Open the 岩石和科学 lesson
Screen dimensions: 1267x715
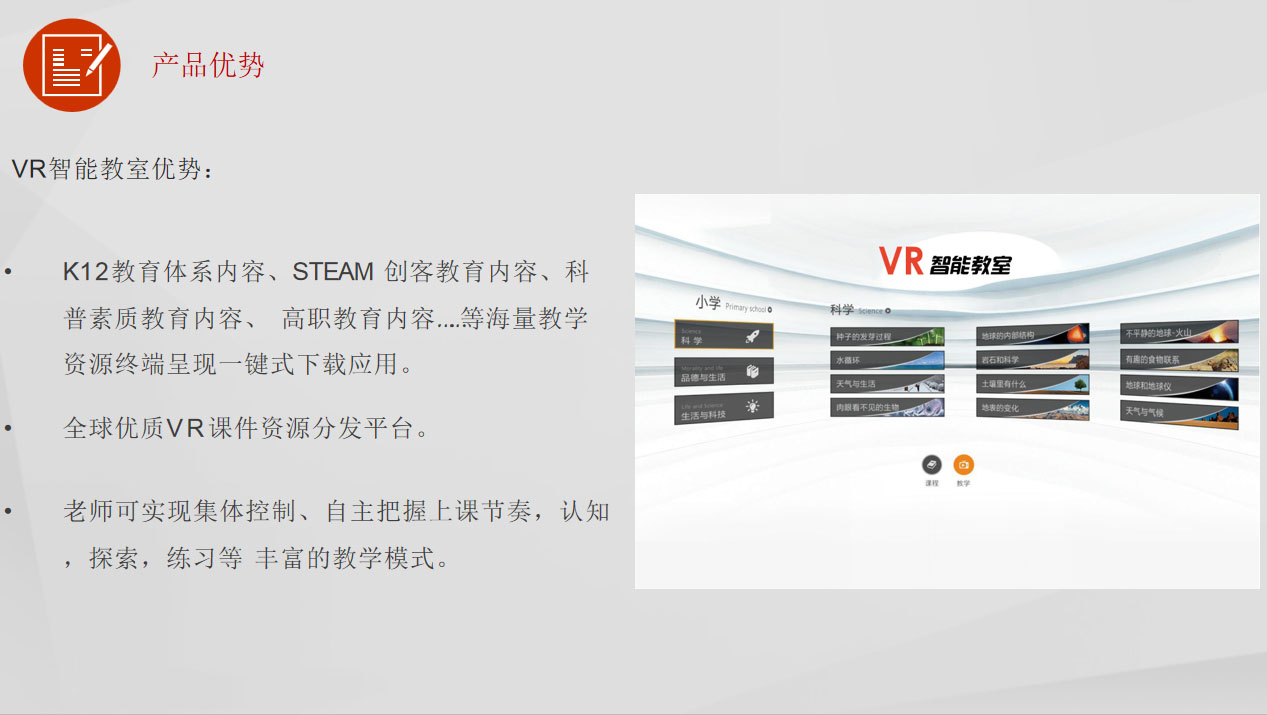1032,360
